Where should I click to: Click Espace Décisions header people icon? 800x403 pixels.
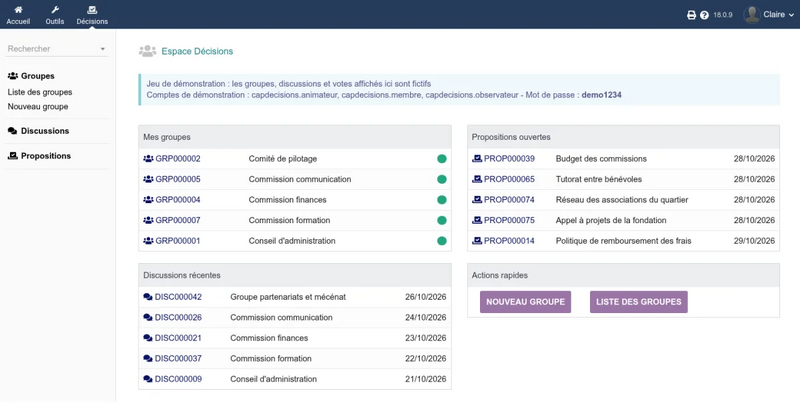click(147, 51)
